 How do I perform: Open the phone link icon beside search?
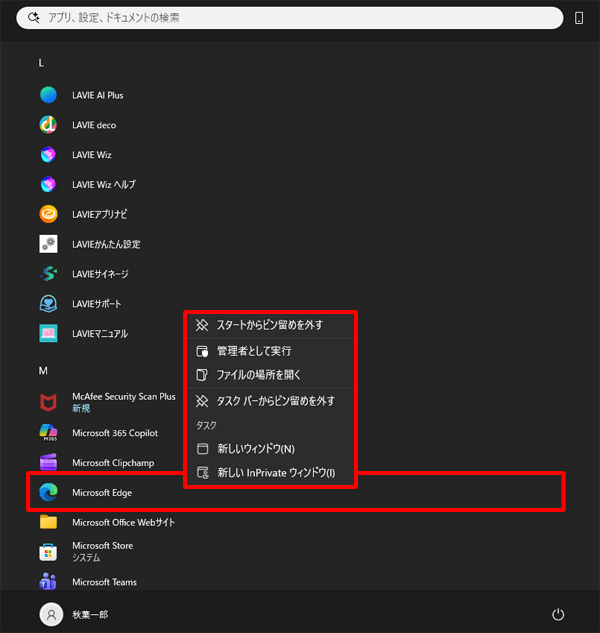579,18
